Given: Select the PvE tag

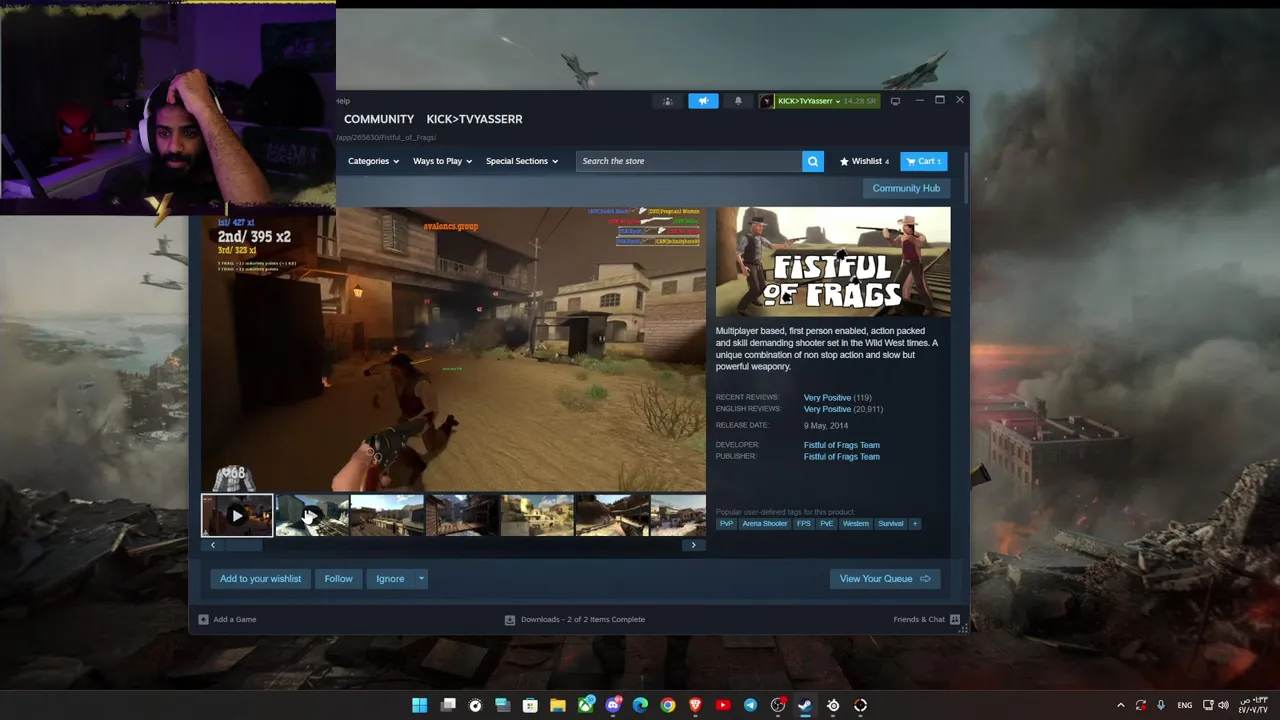Looking at the screenshot, I should (827, 524).
